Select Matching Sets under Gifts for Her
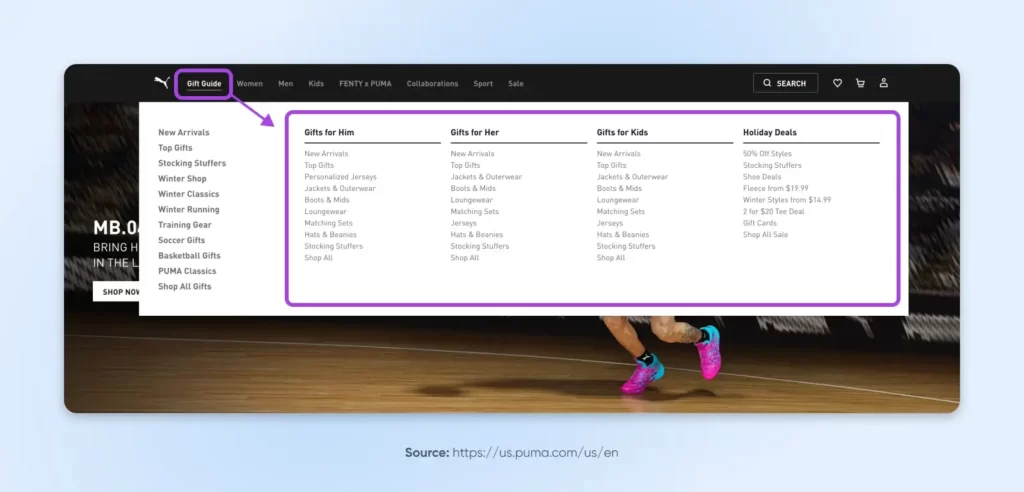Image resolution: width=1024 pixels, height=492 pixels. click(x=475, y=212)
